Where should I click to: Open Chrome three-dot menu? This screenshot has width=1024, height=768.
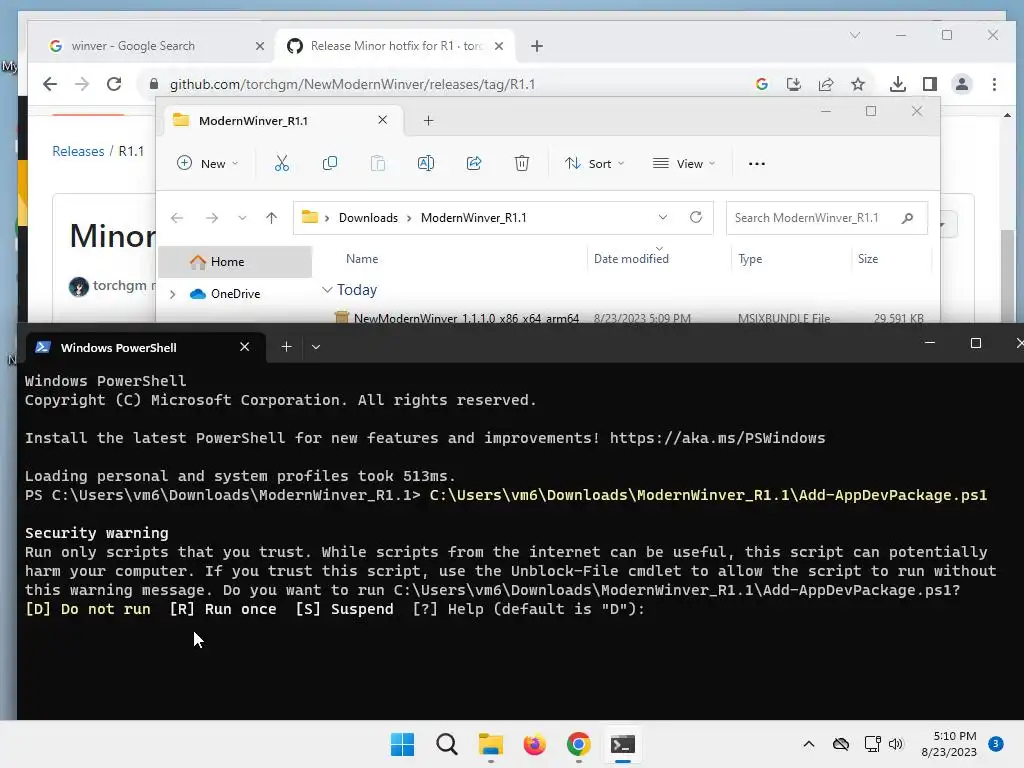pos(994,84)
